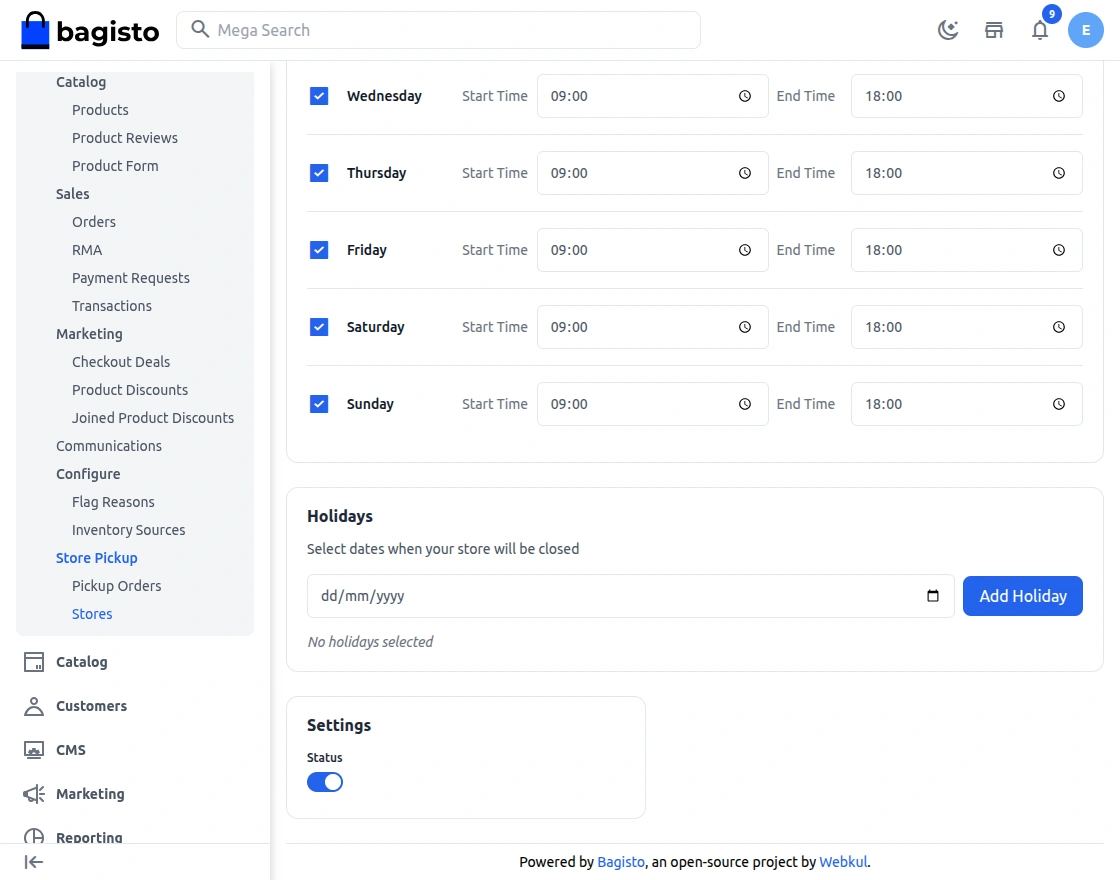Click the Catalog main menu icon
Viewport: 1120px width, 880px height.
point(34,661)
